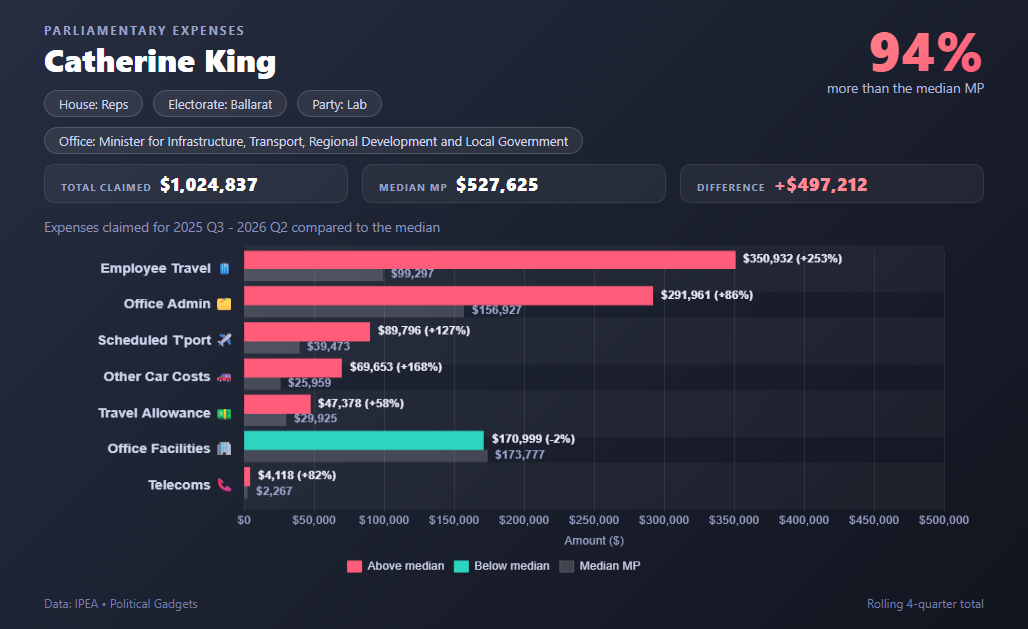
Task: Click the Employee Travel red bar
Action: click(490, 260)
